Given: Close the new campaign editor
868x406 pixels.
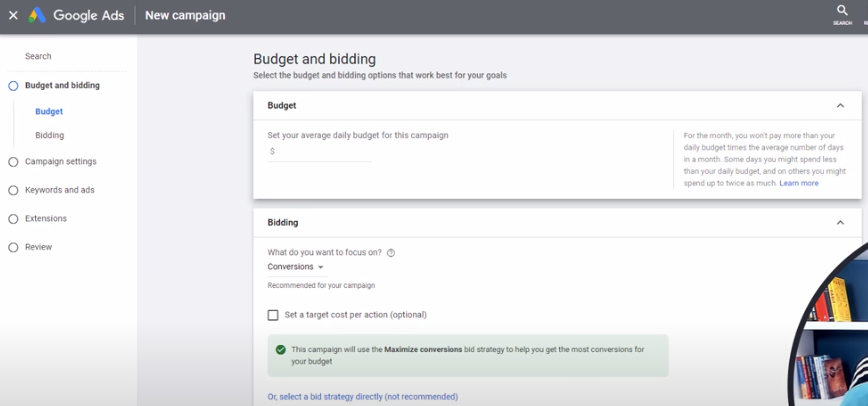Looking at the screenshot, I should click(13, 15).
